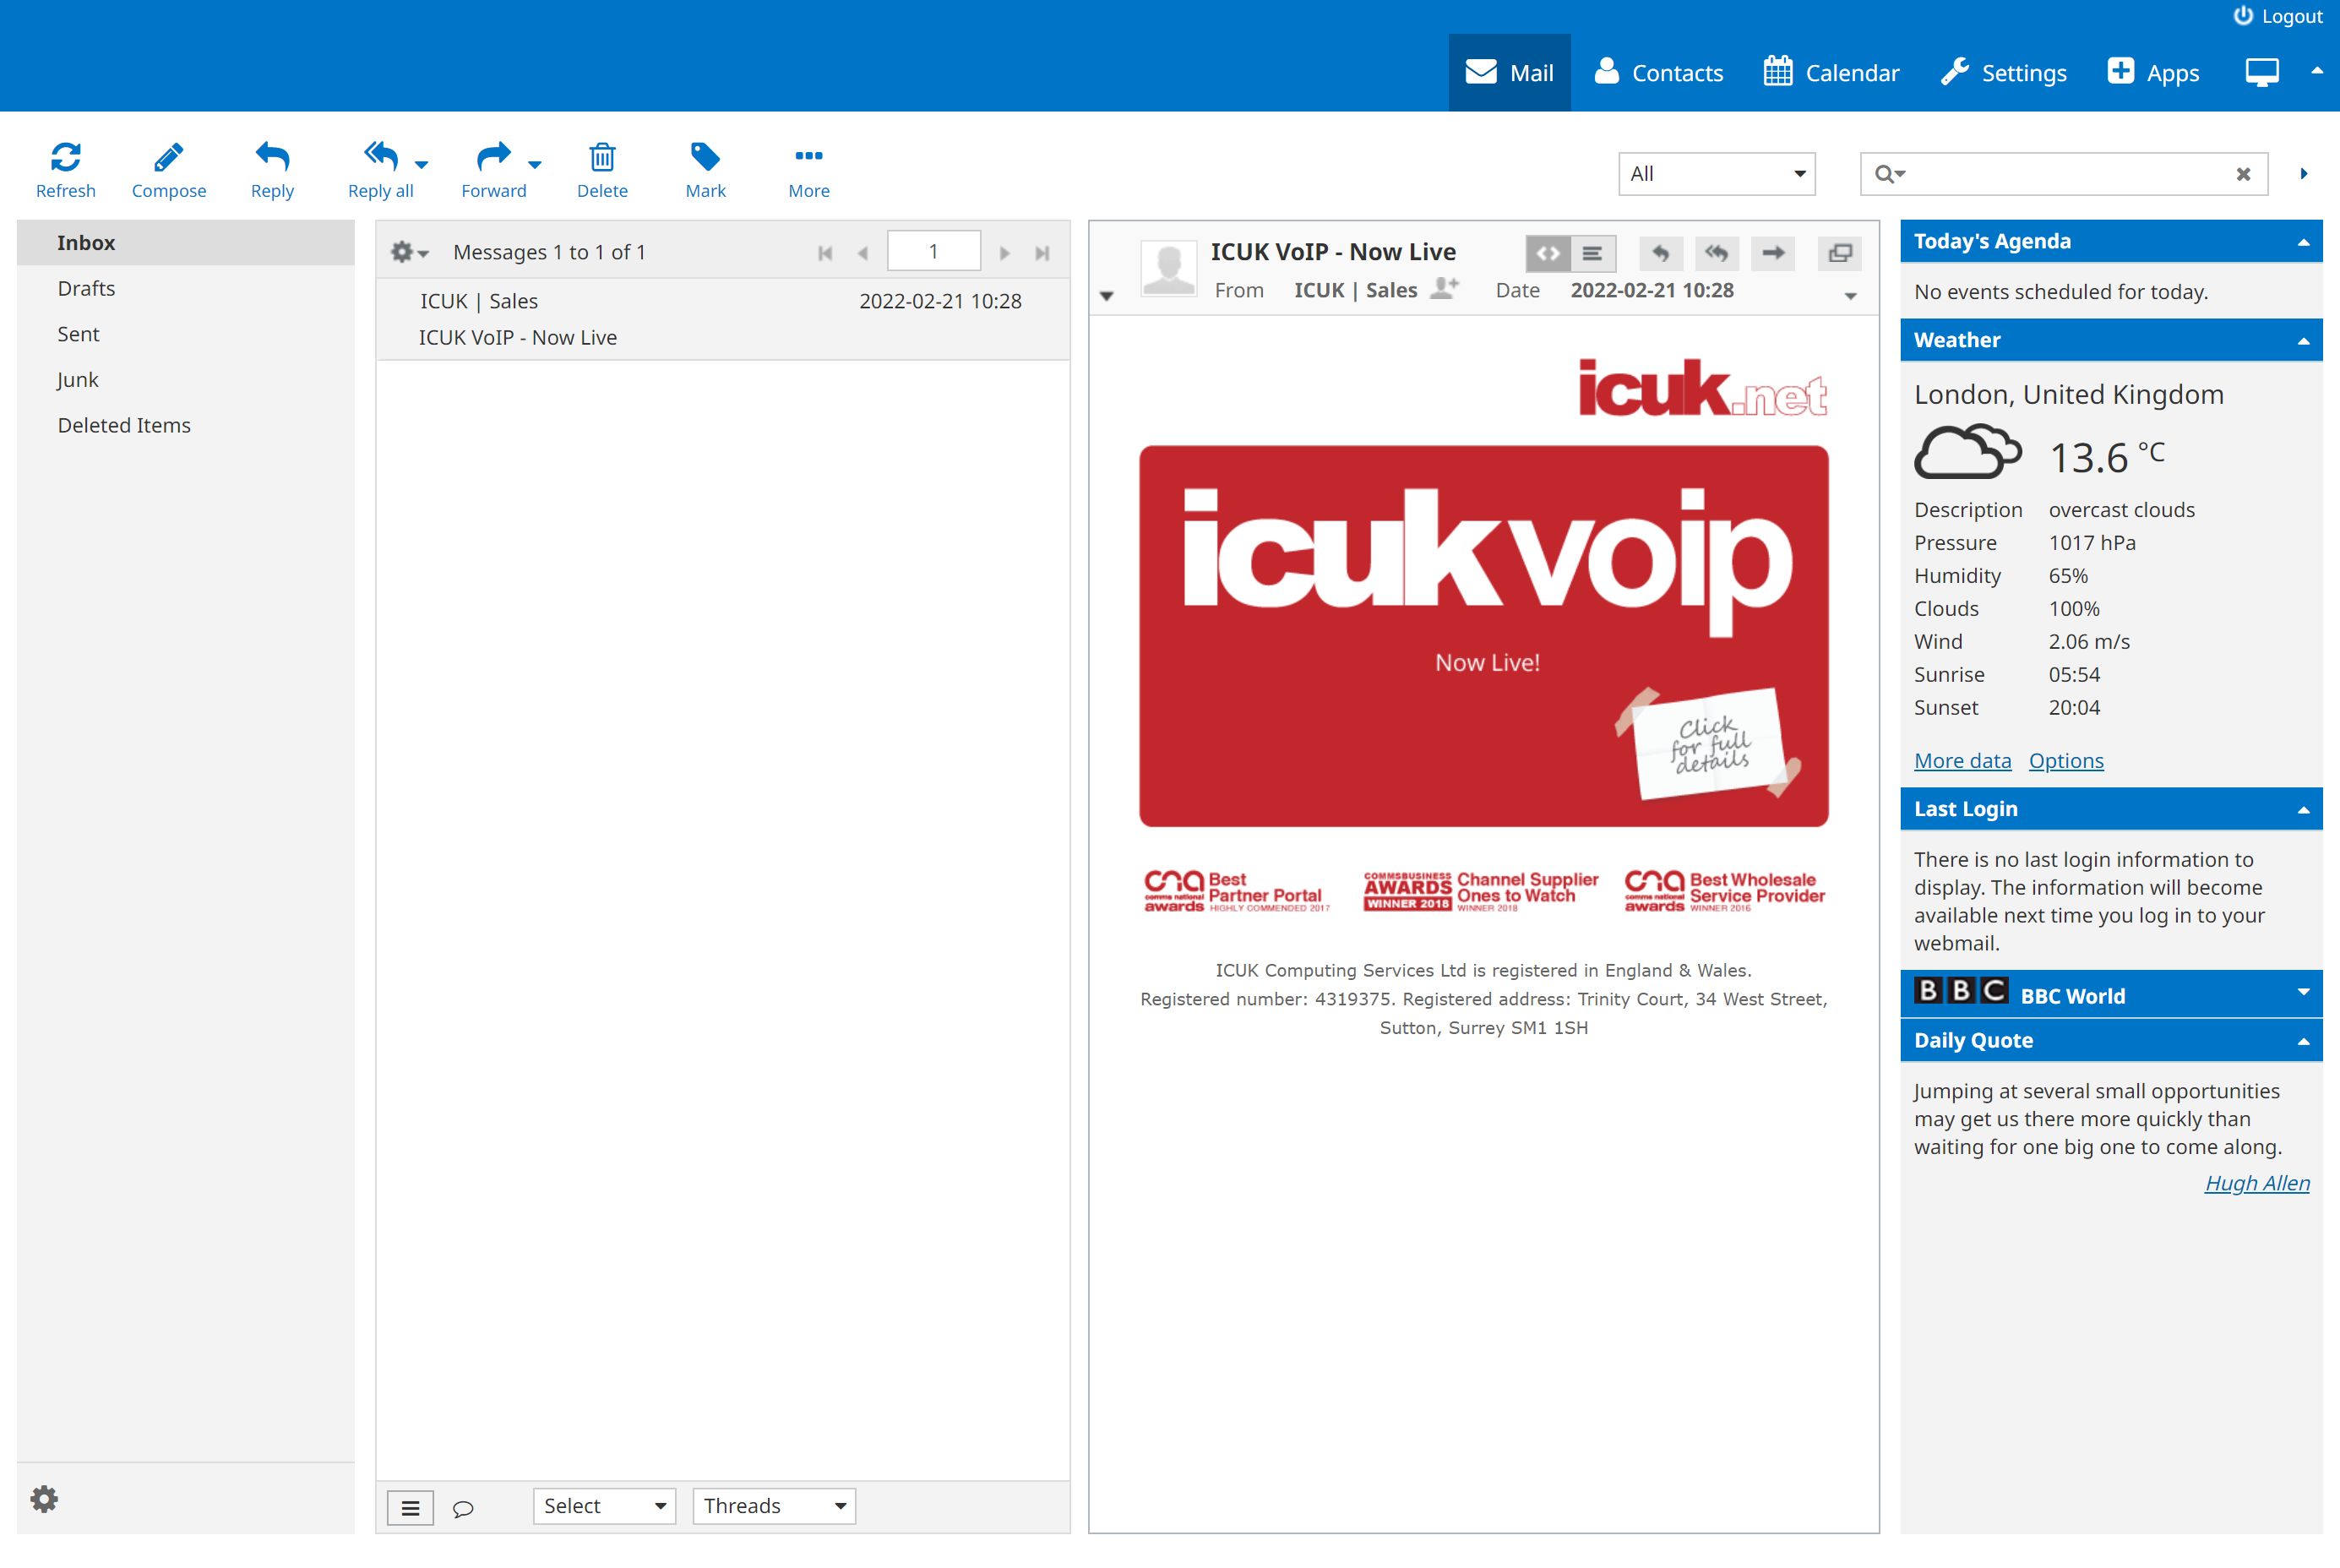
Task: Open the Mark tag menu
Action: [705, 170]
